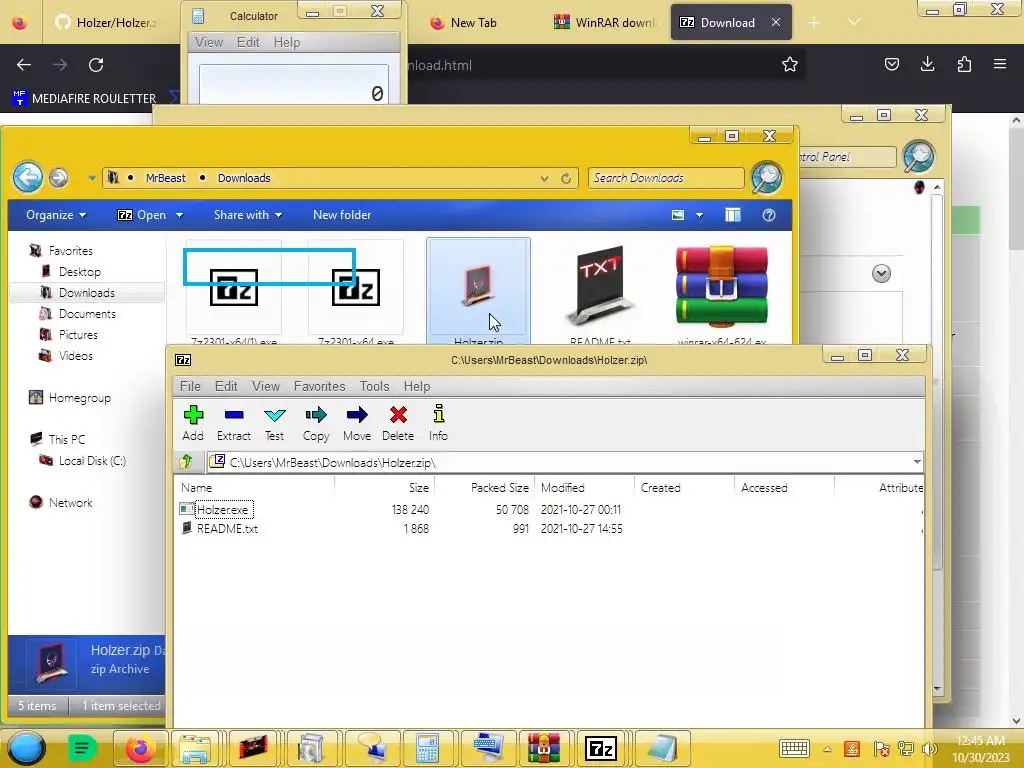1024x768 pixels.
Task: Open the Organize dropdown menu
Action: tap(56, 215)
